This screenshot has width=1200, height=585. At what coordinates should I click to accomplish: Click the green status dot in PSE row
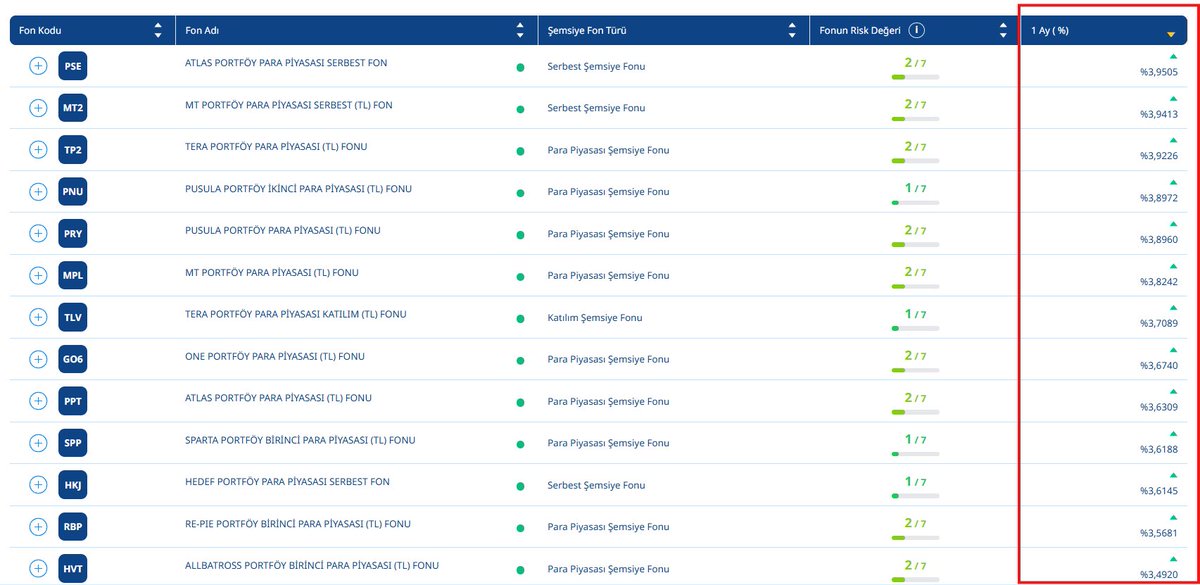pyautogui.click(x=520, y=67)
